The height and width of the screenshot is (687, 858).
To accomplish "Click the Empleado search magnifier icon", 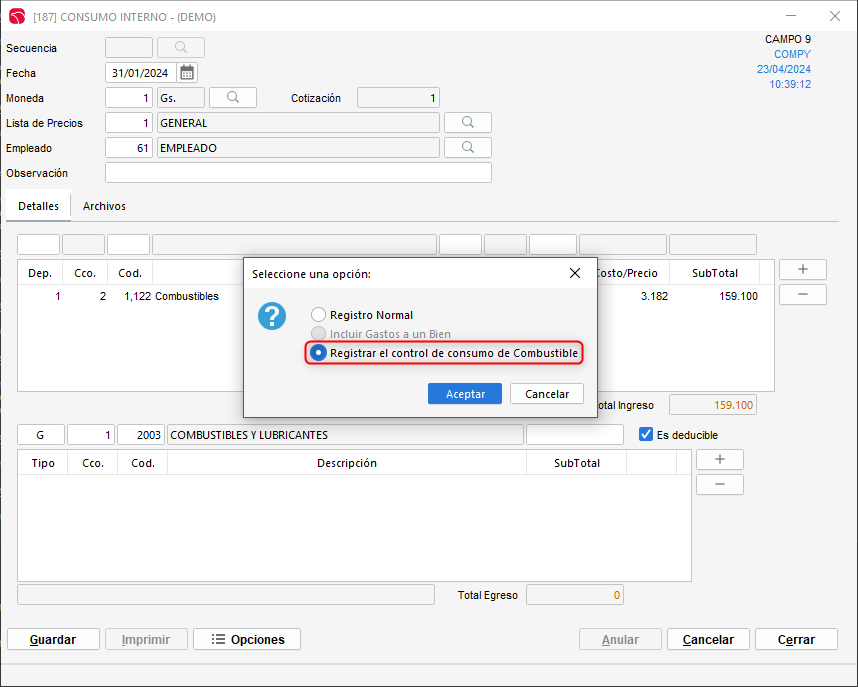I will coord(467,148).
